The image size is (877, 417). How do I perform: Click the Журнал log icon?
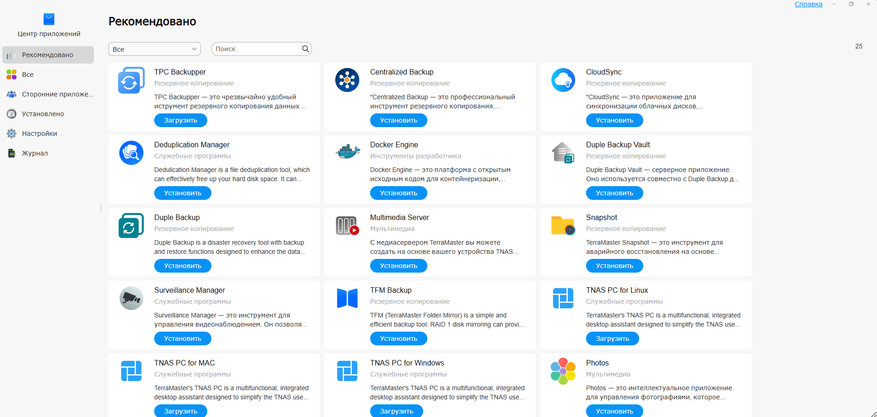[11, 153]
